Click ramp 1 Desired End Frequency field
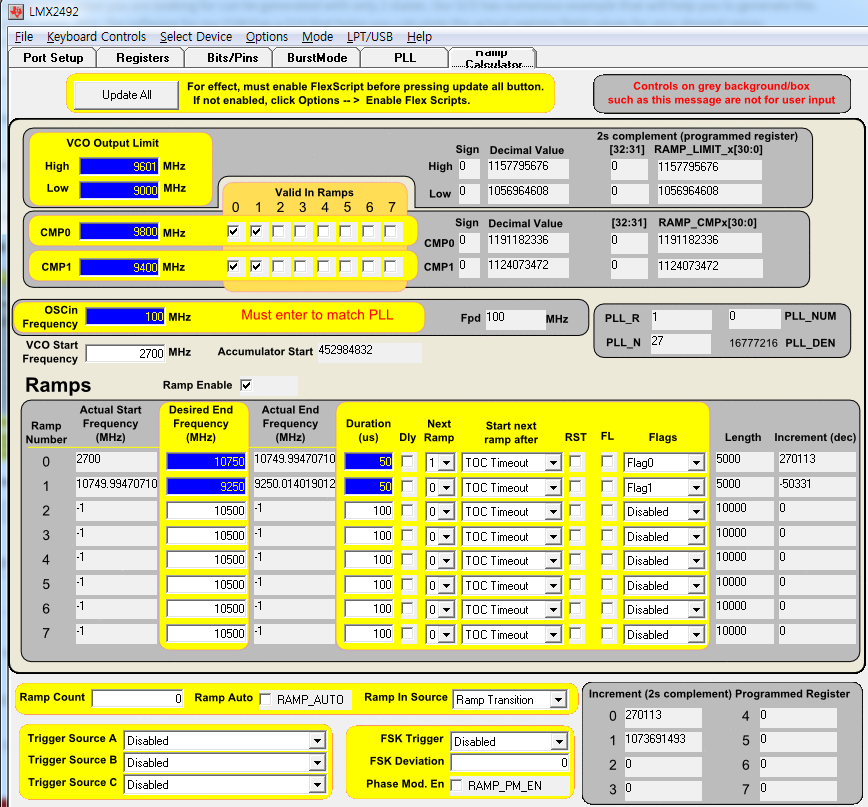This screenshot has height=807, width=868. coord(206,486)
